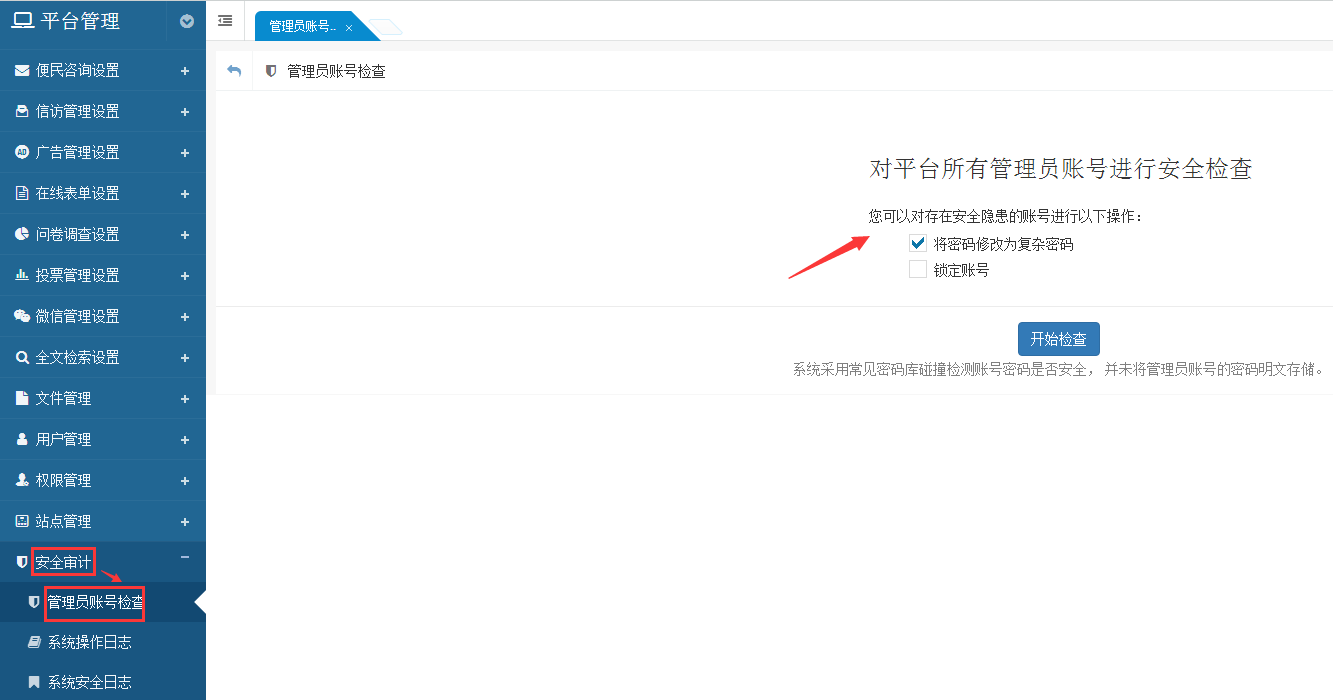Uncheck 将密码修改为复杂密码 checkbox

point(918,243)
